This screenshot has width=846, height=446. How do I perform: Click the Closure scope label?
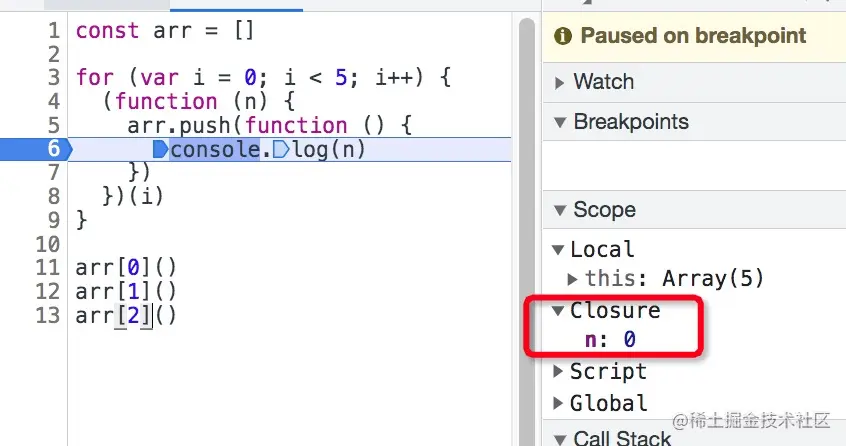click(x=615, y=310)
